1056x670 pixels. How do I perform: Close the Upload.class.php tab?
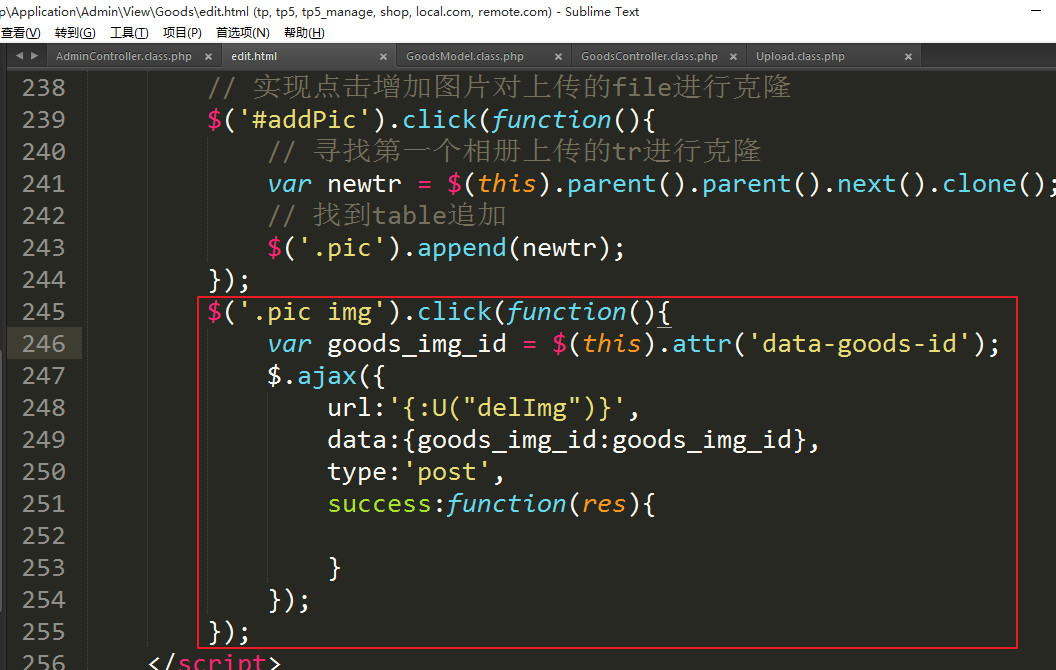908,57
